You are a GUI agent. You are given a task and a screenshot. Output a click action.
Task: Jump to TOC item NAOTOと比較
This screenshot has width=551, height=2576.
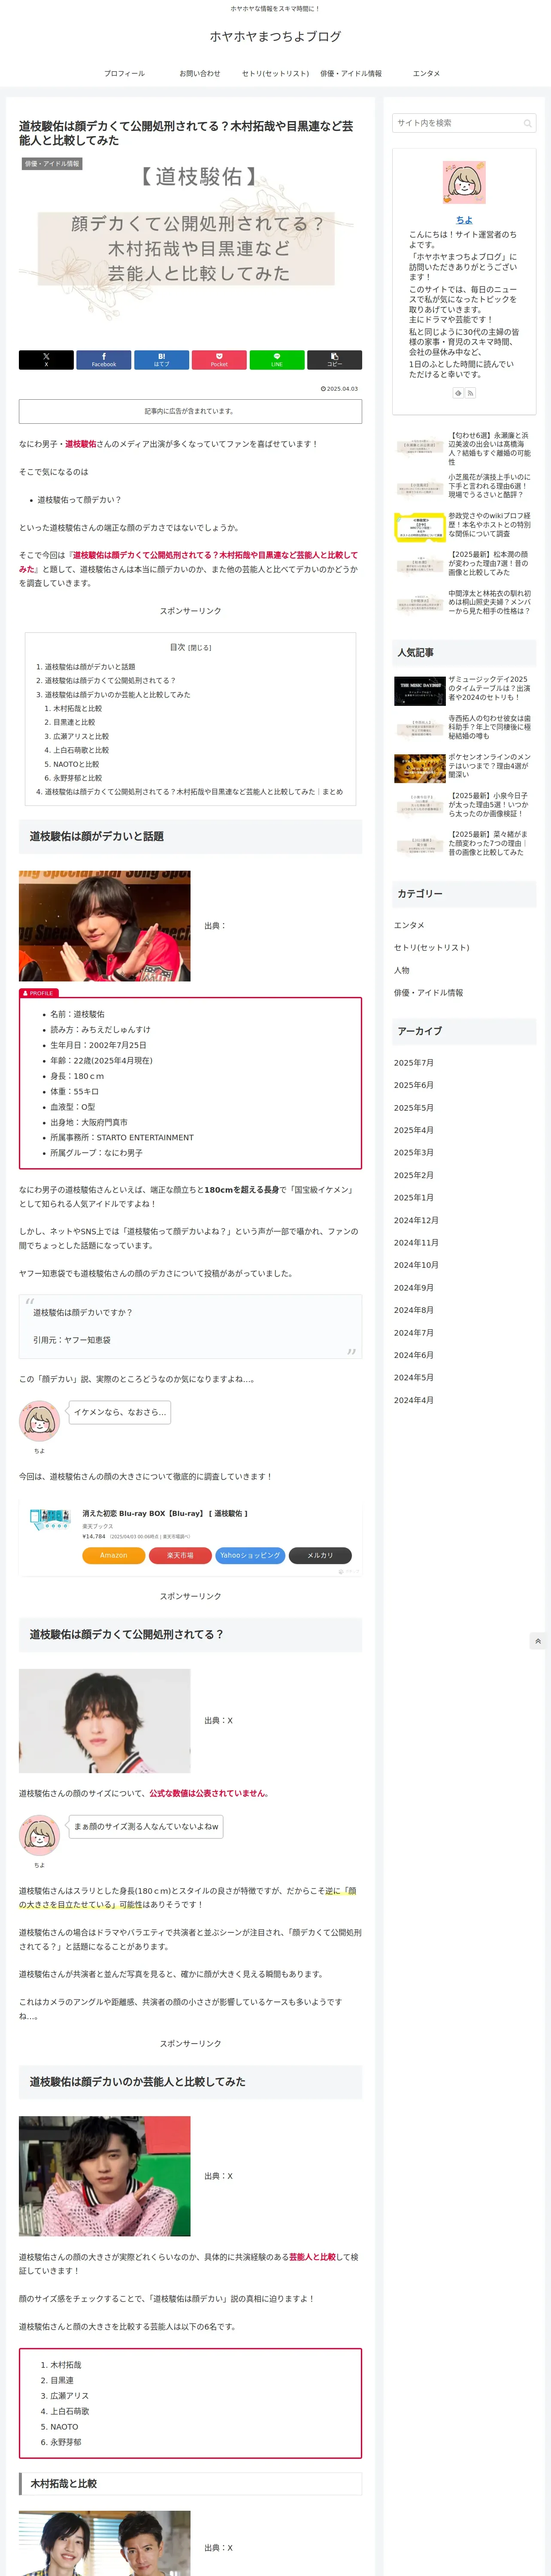[x=77, y=764]
